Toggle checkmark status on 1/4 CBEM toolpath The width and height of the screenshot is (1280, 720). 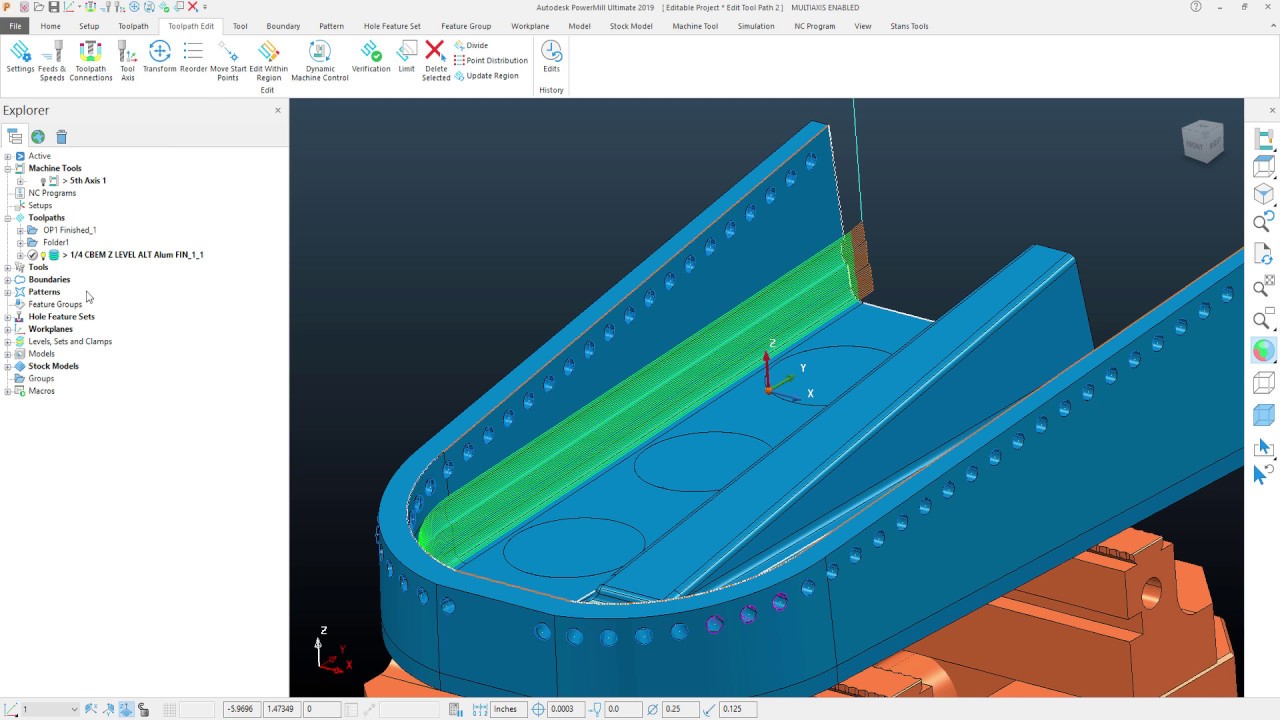point(32,255)
